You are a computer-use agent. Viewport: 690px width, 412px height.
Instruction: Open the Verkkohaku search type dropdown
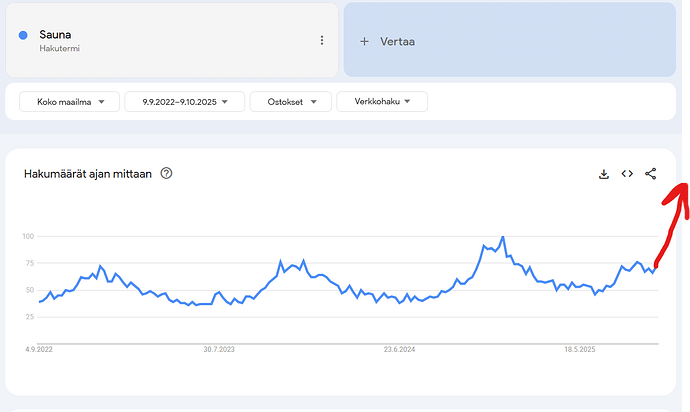[x=382, y=102]
